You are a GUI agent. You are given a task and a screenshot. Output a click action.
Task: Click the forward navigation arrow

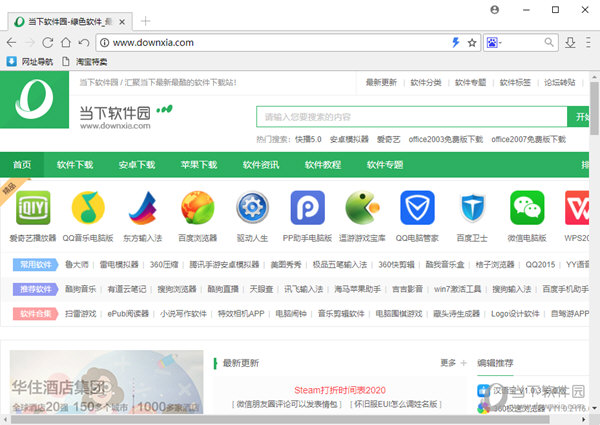click(x=29, y=42)
